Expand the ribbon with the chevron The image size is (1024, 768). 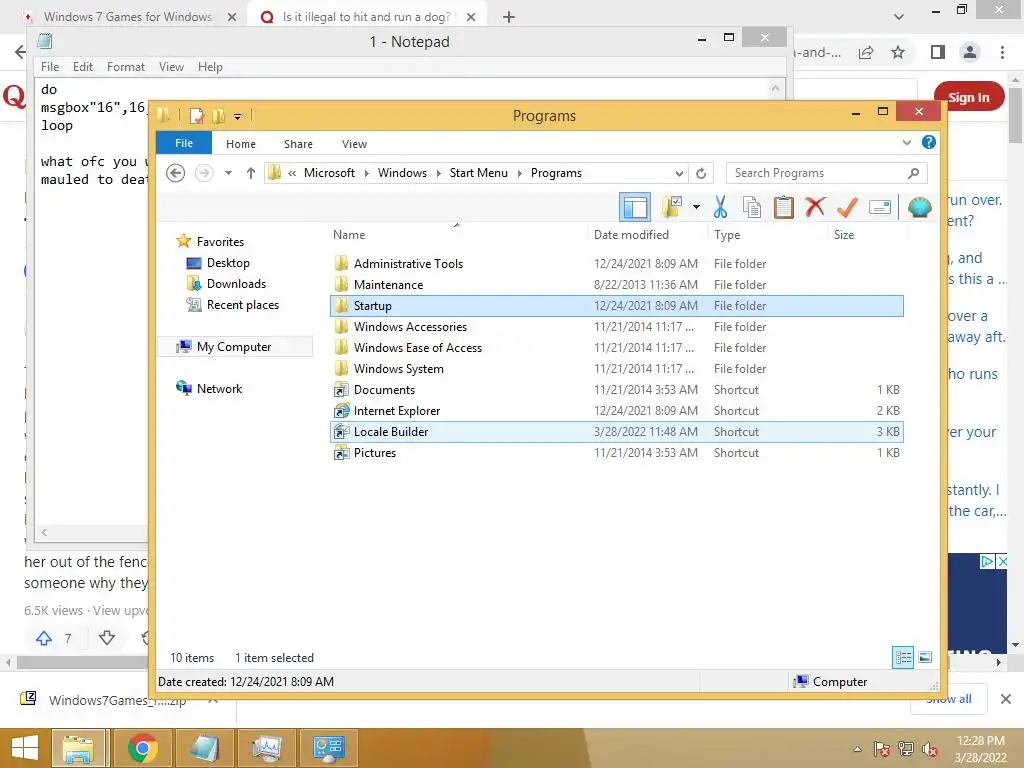[x=906, y=142]
